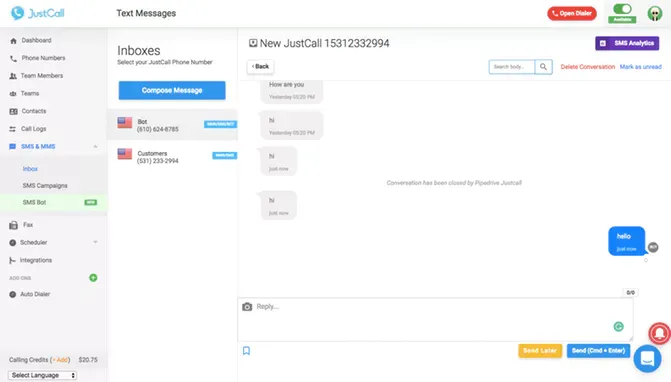Click the $20.75 credits balance
Viewport: 671px width, 382px height.
(88, 360)
